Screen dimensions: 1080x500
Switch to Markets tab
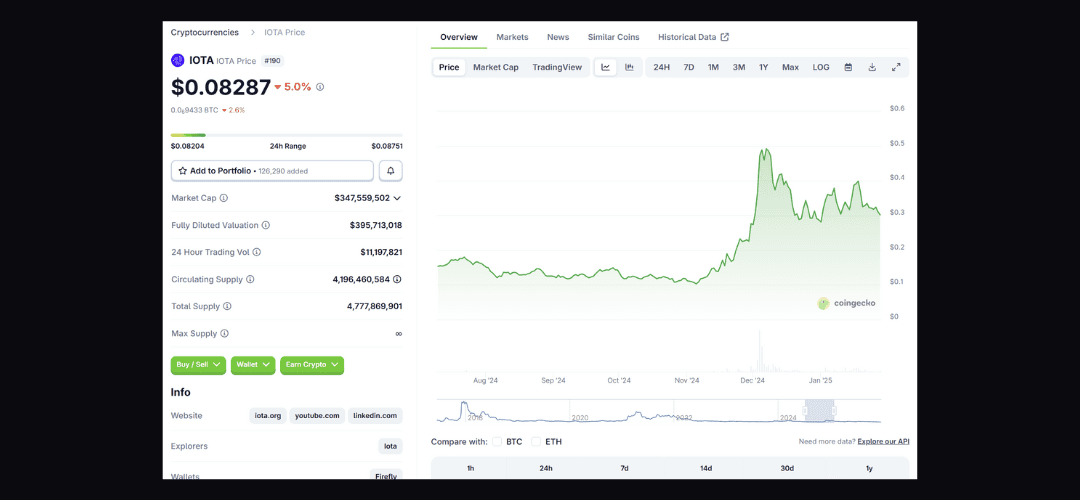(x=512, y=37)
